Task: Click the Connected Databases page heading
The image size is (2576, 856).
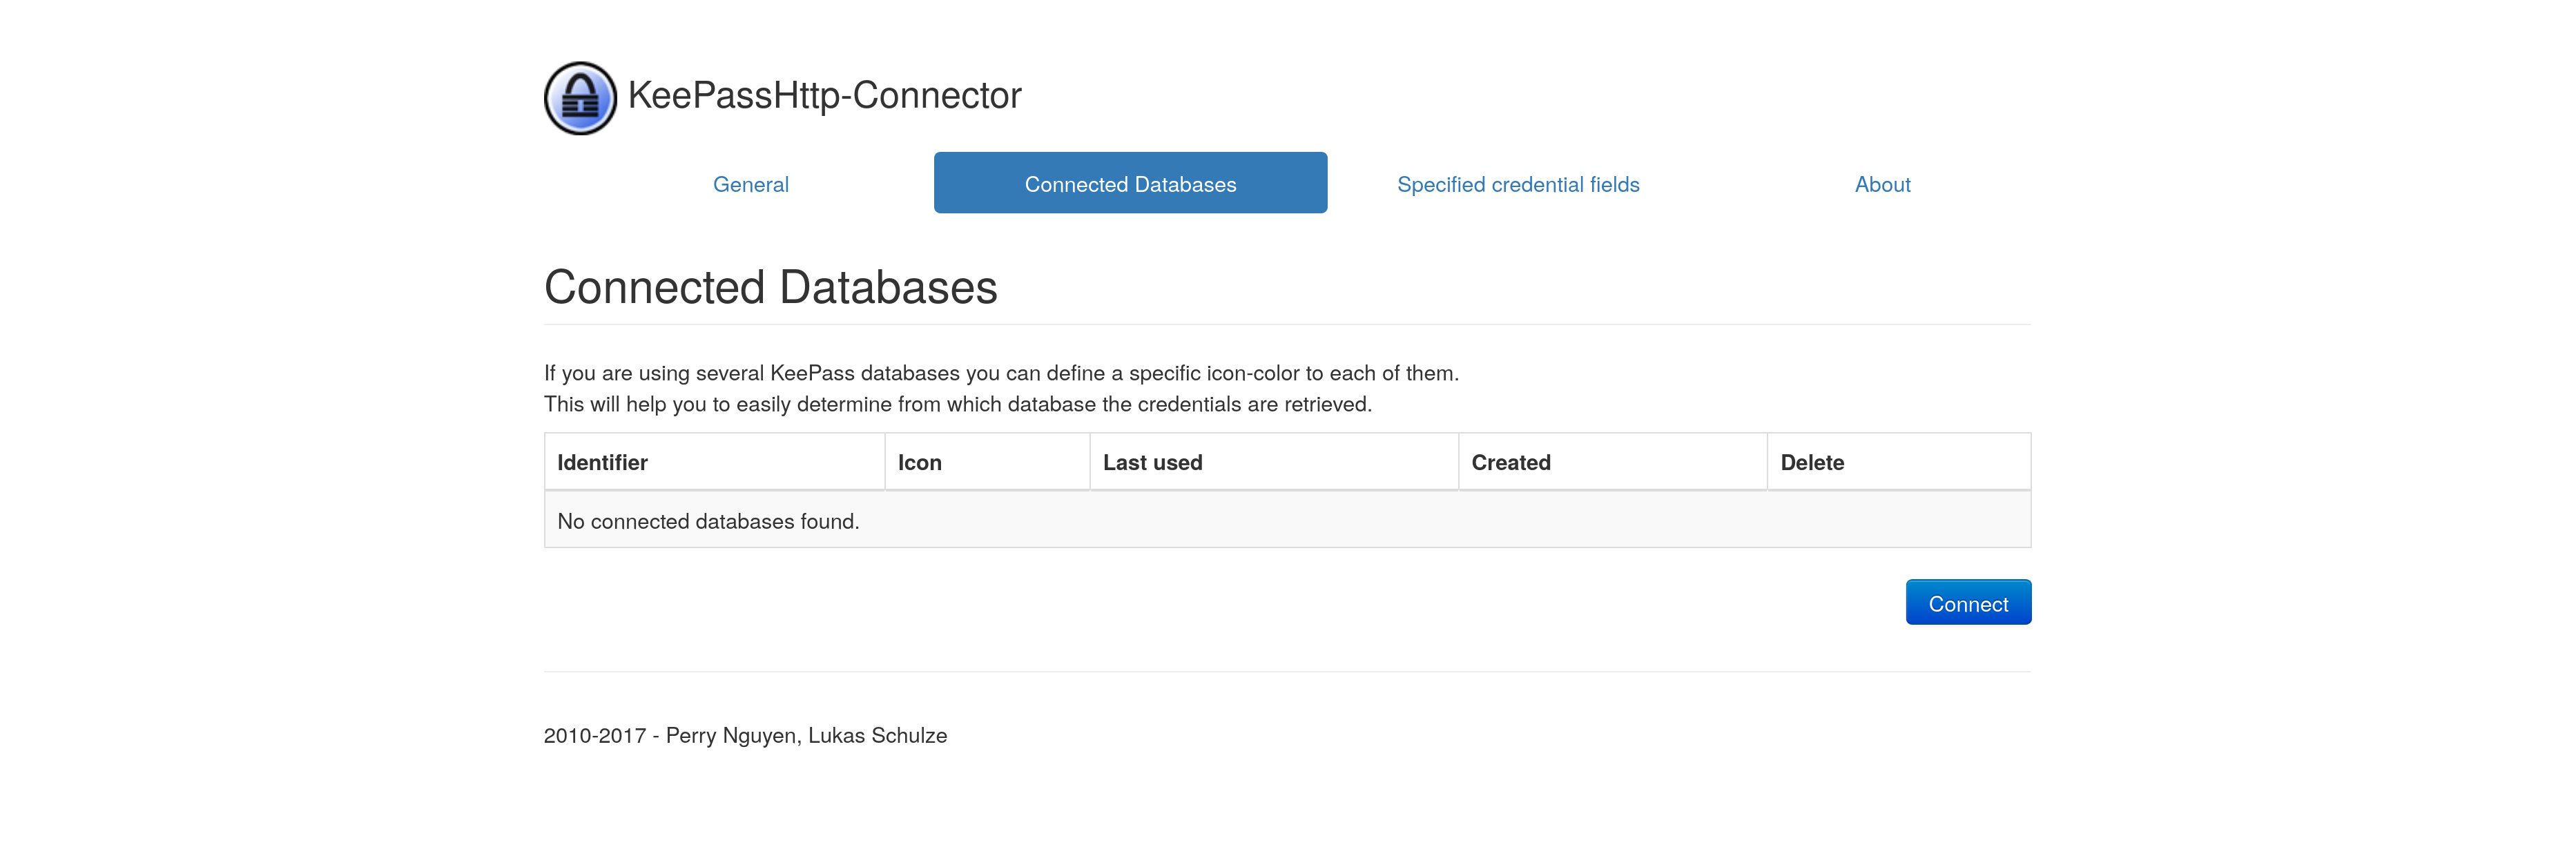Action: click(x=771, y=288)
